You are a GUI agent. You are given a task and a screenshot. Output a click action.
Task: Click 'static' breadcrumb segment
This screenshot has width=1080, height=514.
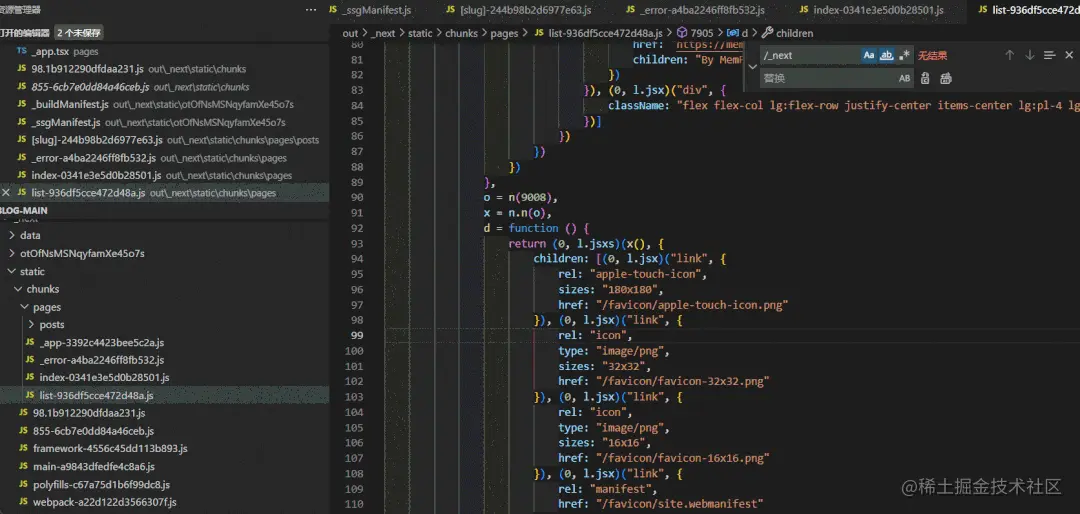[420, 33]
